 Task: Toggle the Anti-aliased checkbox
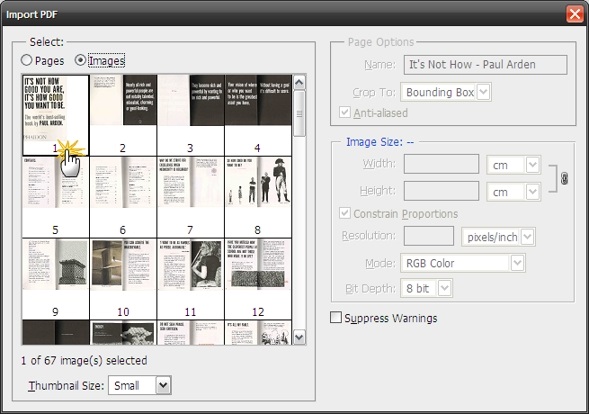click(x=344, y=112)
